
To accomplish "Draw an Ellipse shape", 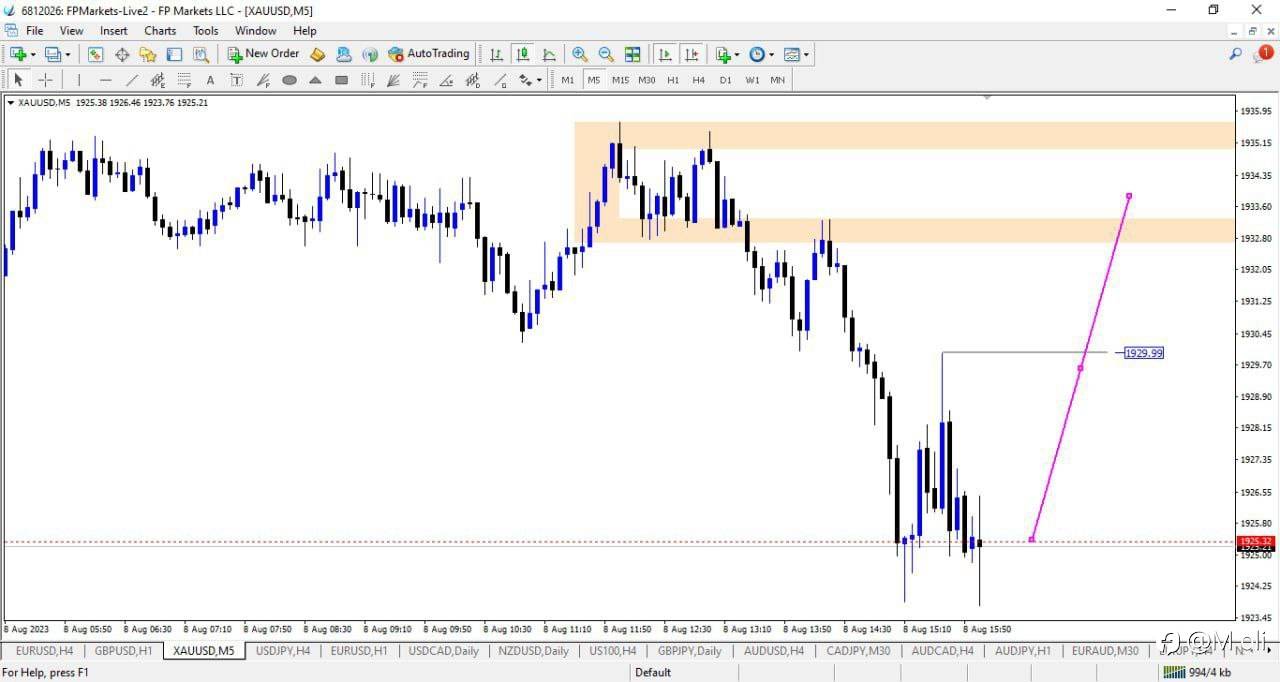I will coord(289,80).
